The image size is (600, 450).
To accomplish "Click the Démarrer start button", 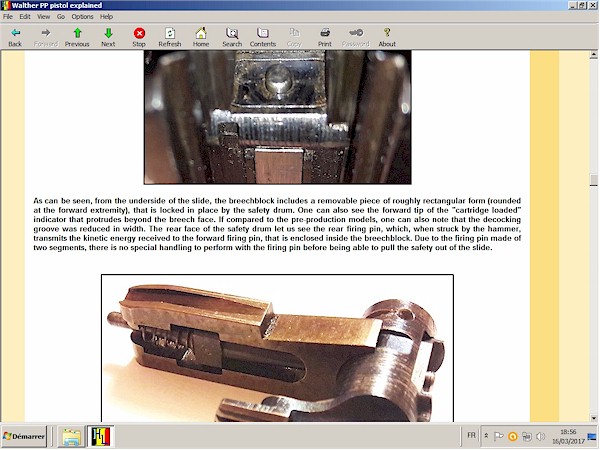I will tap(24, 436).
